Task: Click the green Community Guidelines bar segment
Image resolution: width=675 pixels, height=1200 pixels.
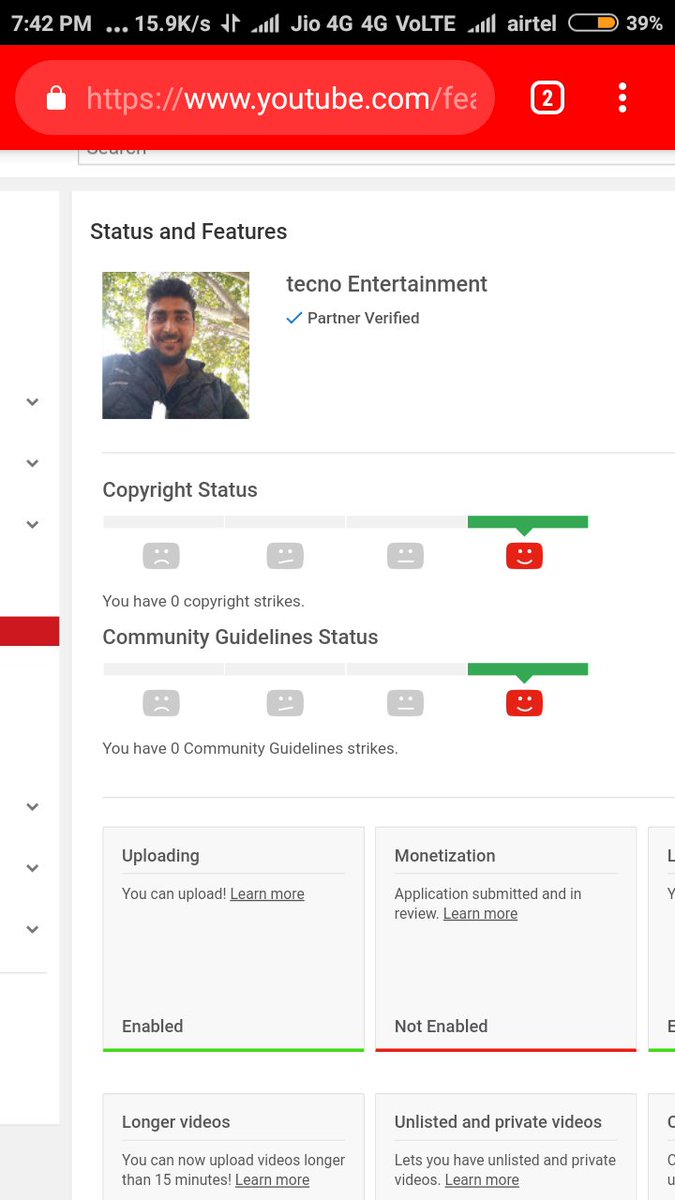Action: point(528,669)
